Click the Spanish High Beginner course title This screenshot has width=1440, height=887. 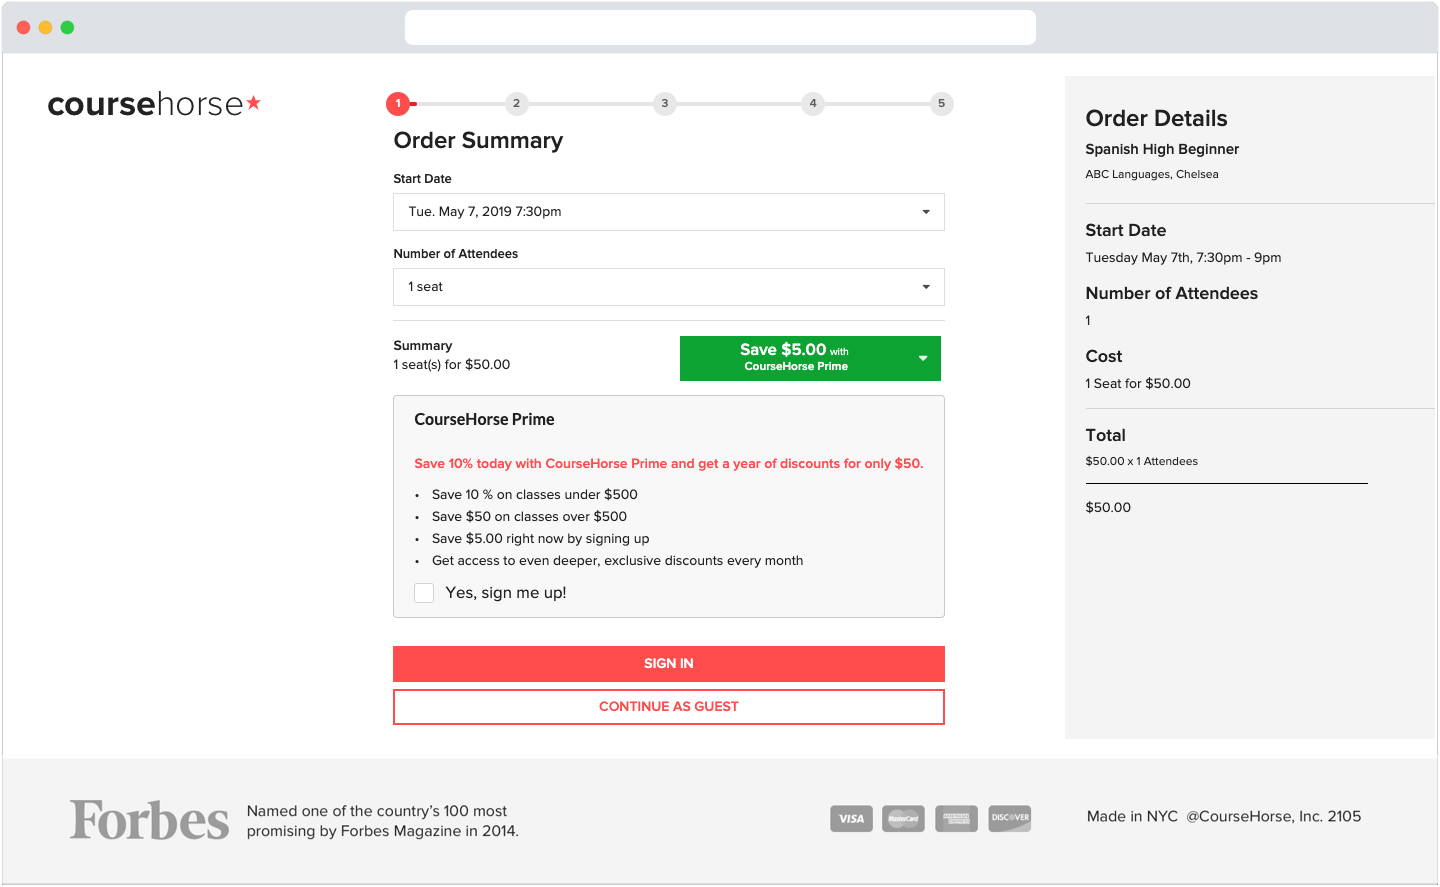pos(1162,149)
